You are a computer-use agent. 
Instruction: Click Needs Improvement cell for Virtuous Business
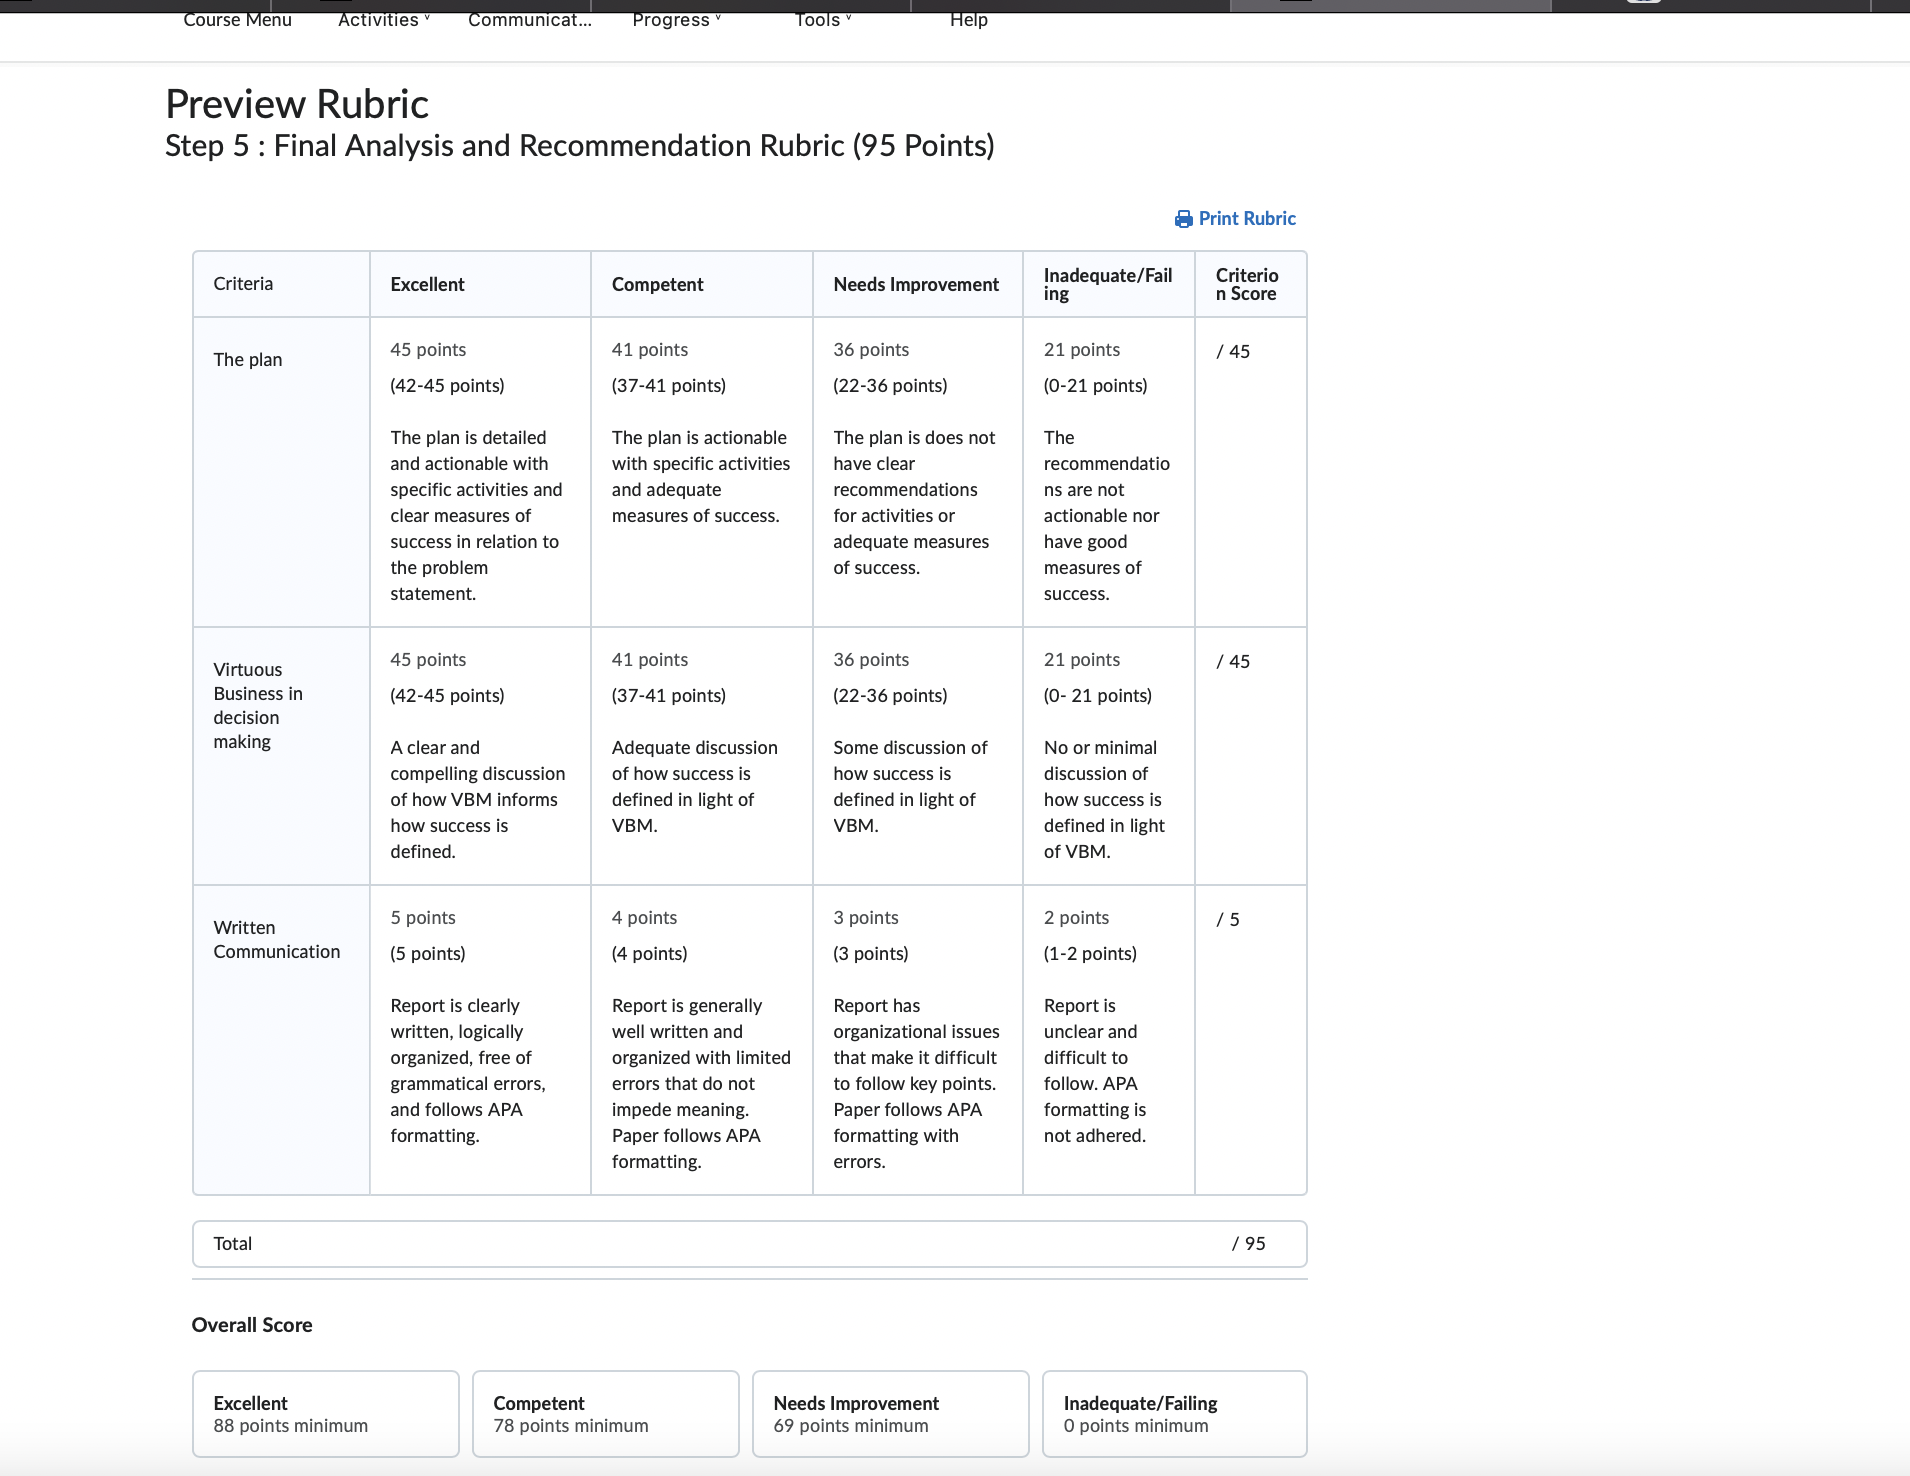pyautogui.click(x=918, y=756)
